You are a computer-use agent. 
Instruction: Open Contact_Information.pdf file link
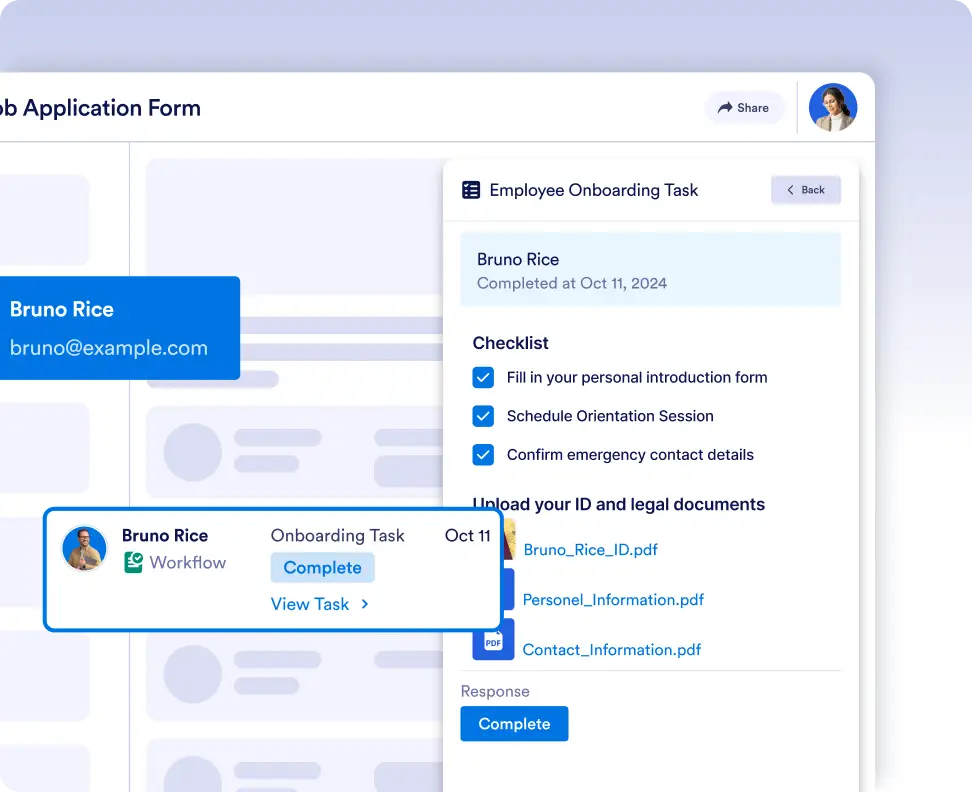[611, 650]
